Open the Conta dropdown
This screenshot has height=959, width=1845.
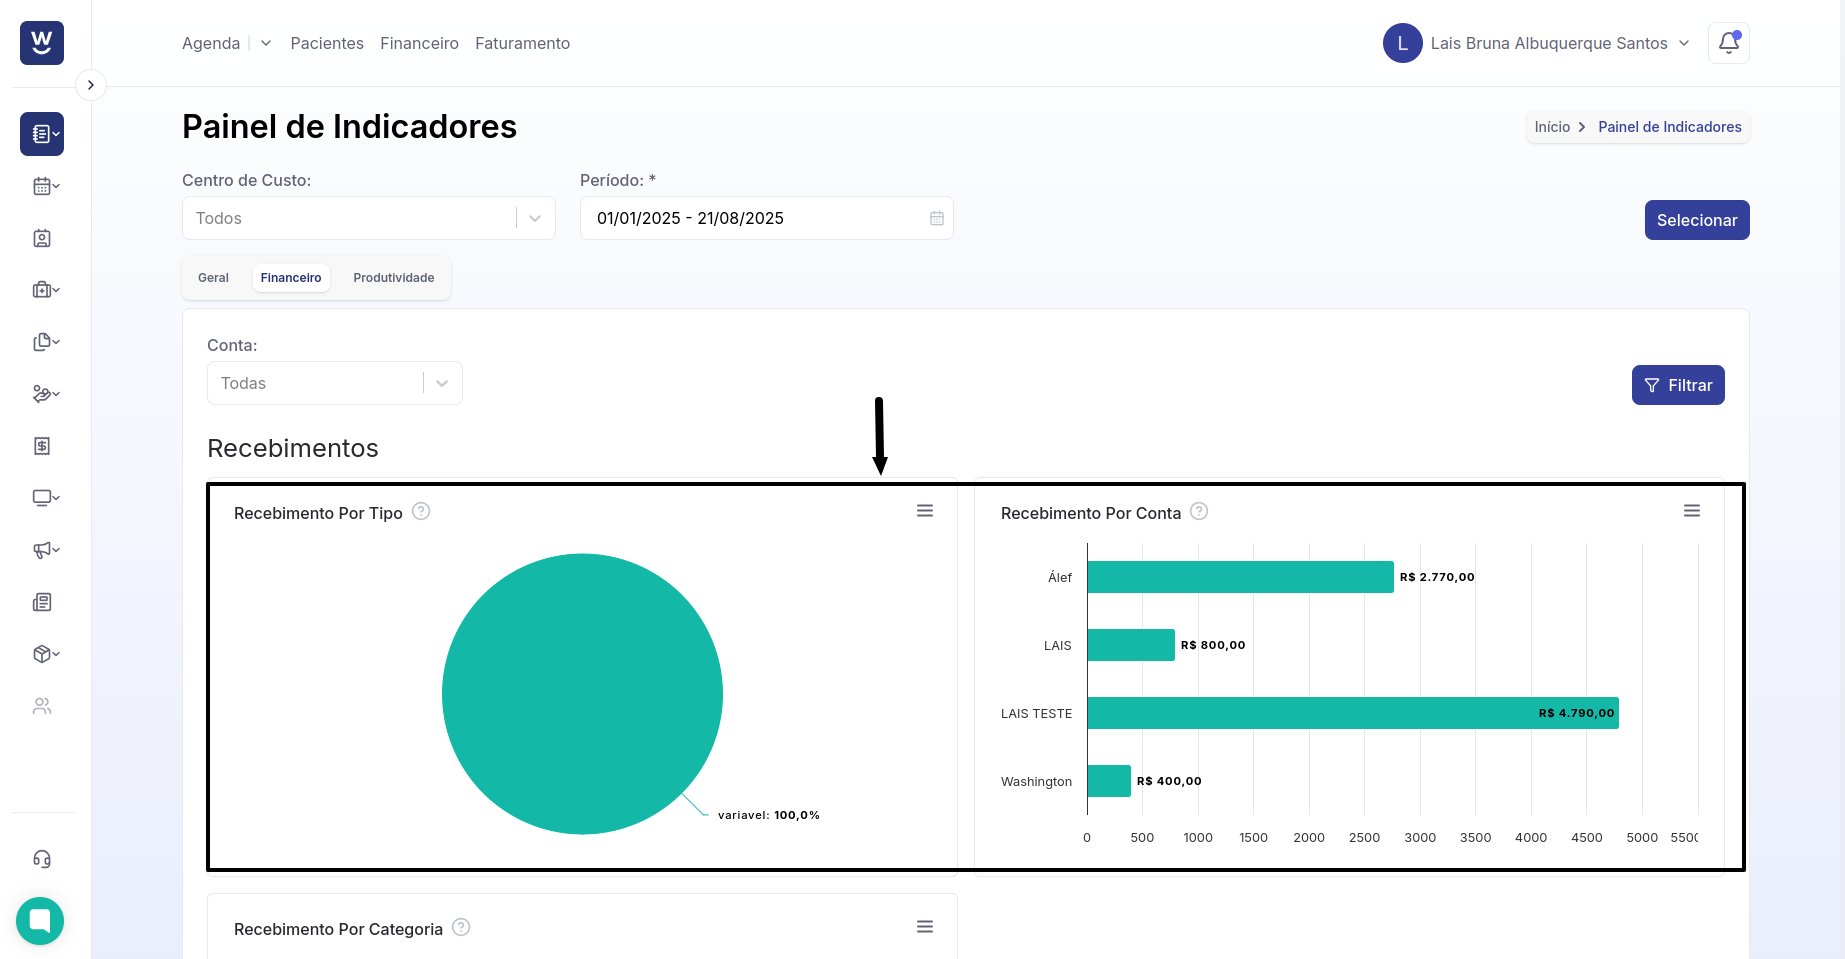coord(335,383)
